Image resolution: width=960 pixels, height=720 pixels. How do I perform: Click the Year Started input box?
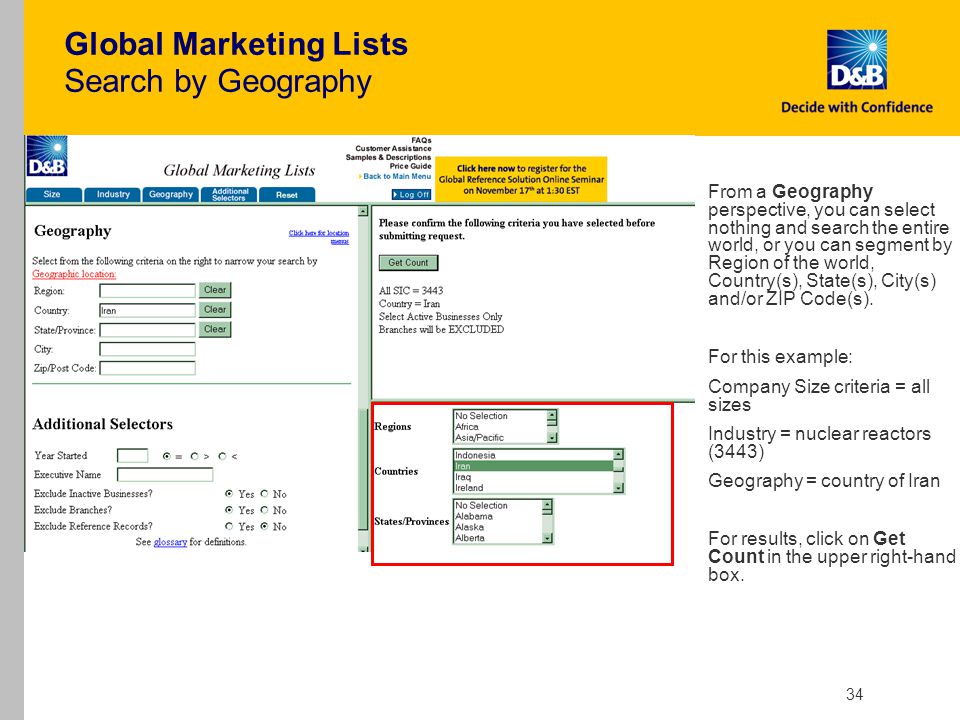coord(132,456)
